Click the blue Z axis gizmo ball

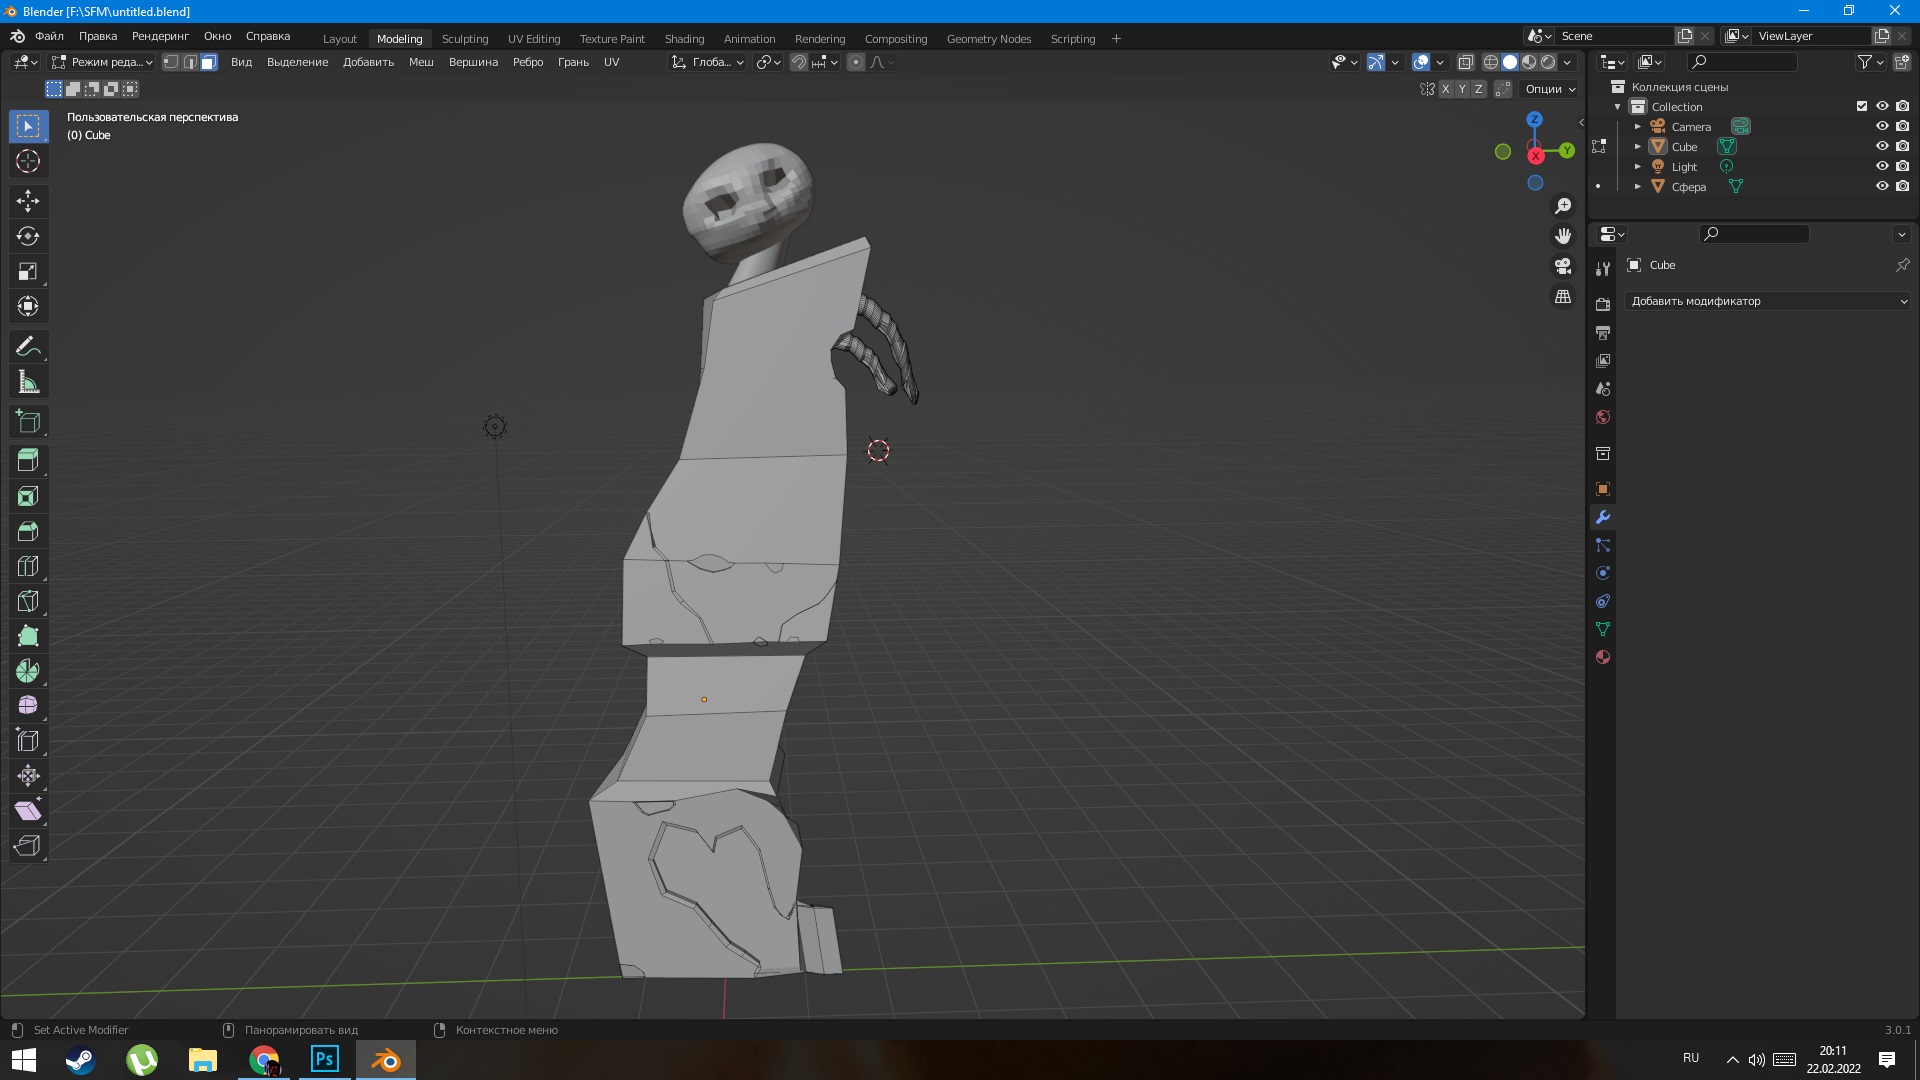(1535, 119)
